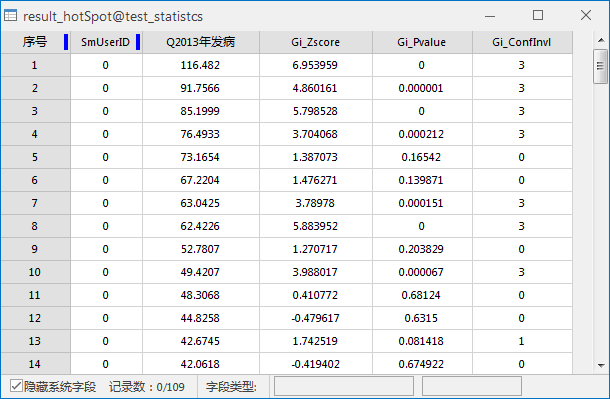
Task: Click Gi_Zscore cell 5.883952
Action: click(x=316, y=226)
